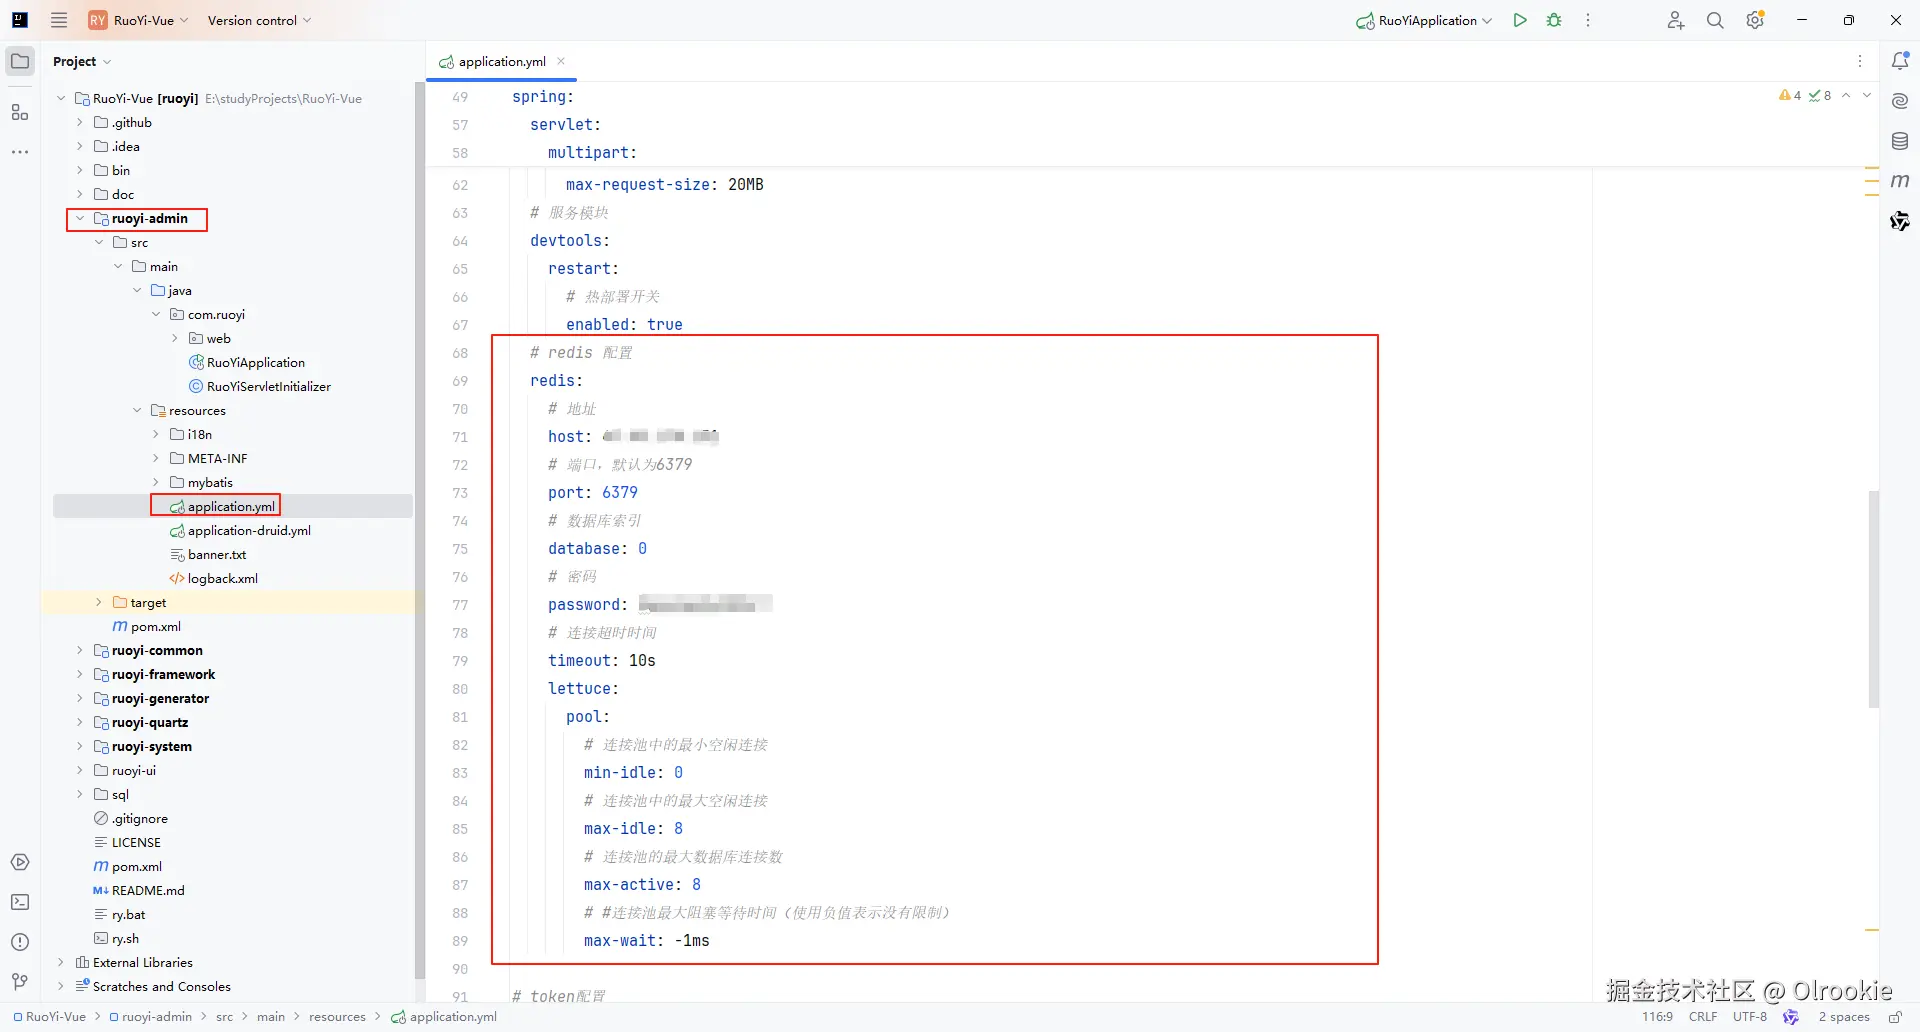Open IDE settings gear icon

pos(1755,20)
